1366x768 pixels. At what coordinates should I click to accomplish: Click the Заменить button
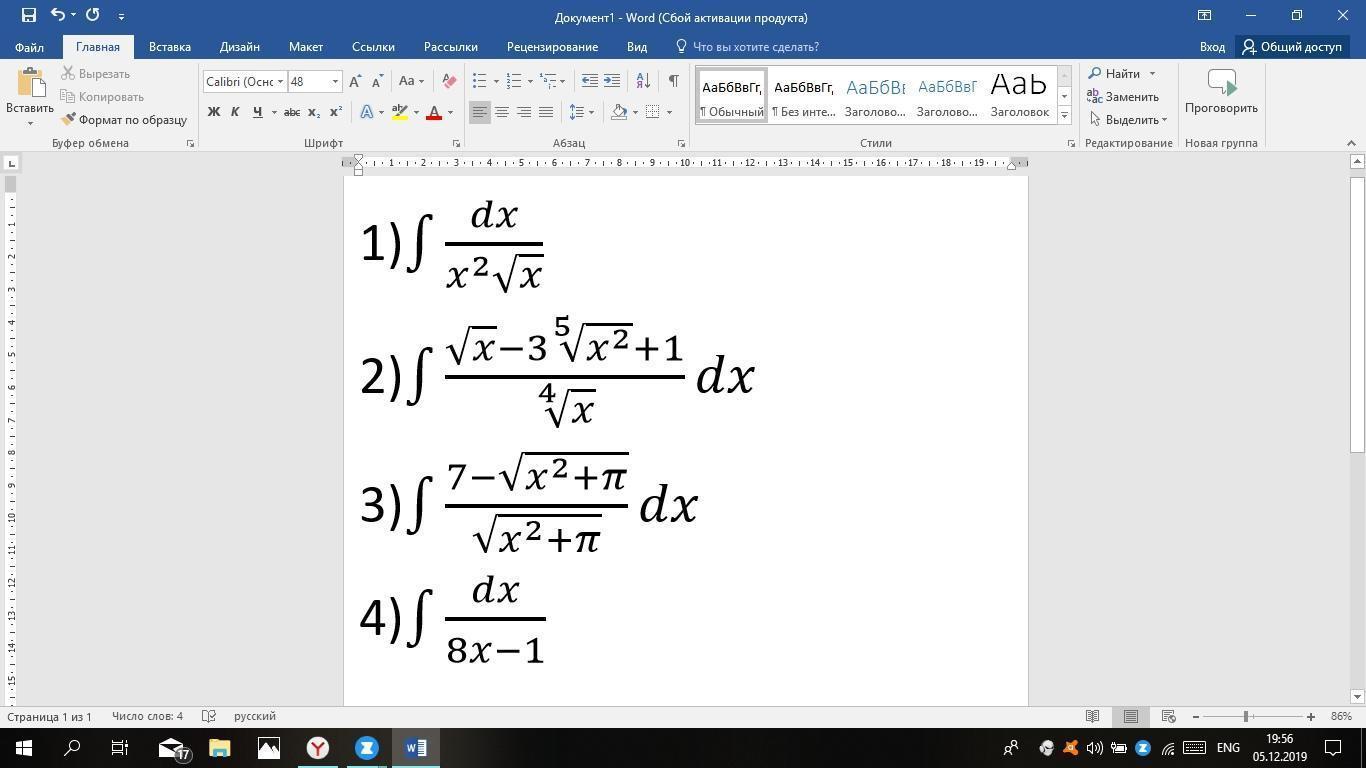point(1123,97)
